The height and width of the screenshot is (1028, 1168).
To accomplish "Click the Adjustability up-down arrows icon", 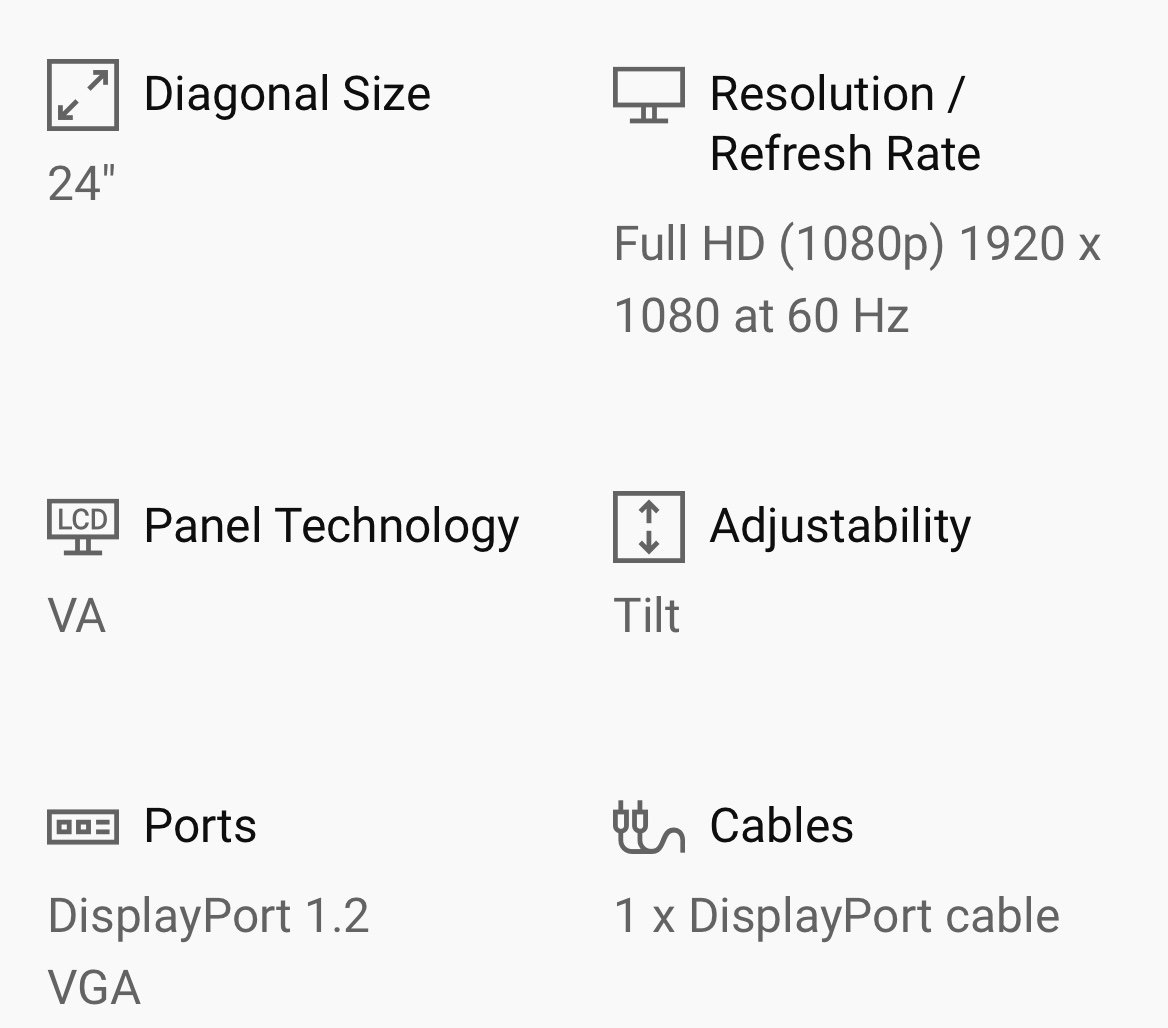I will point(649,527).
